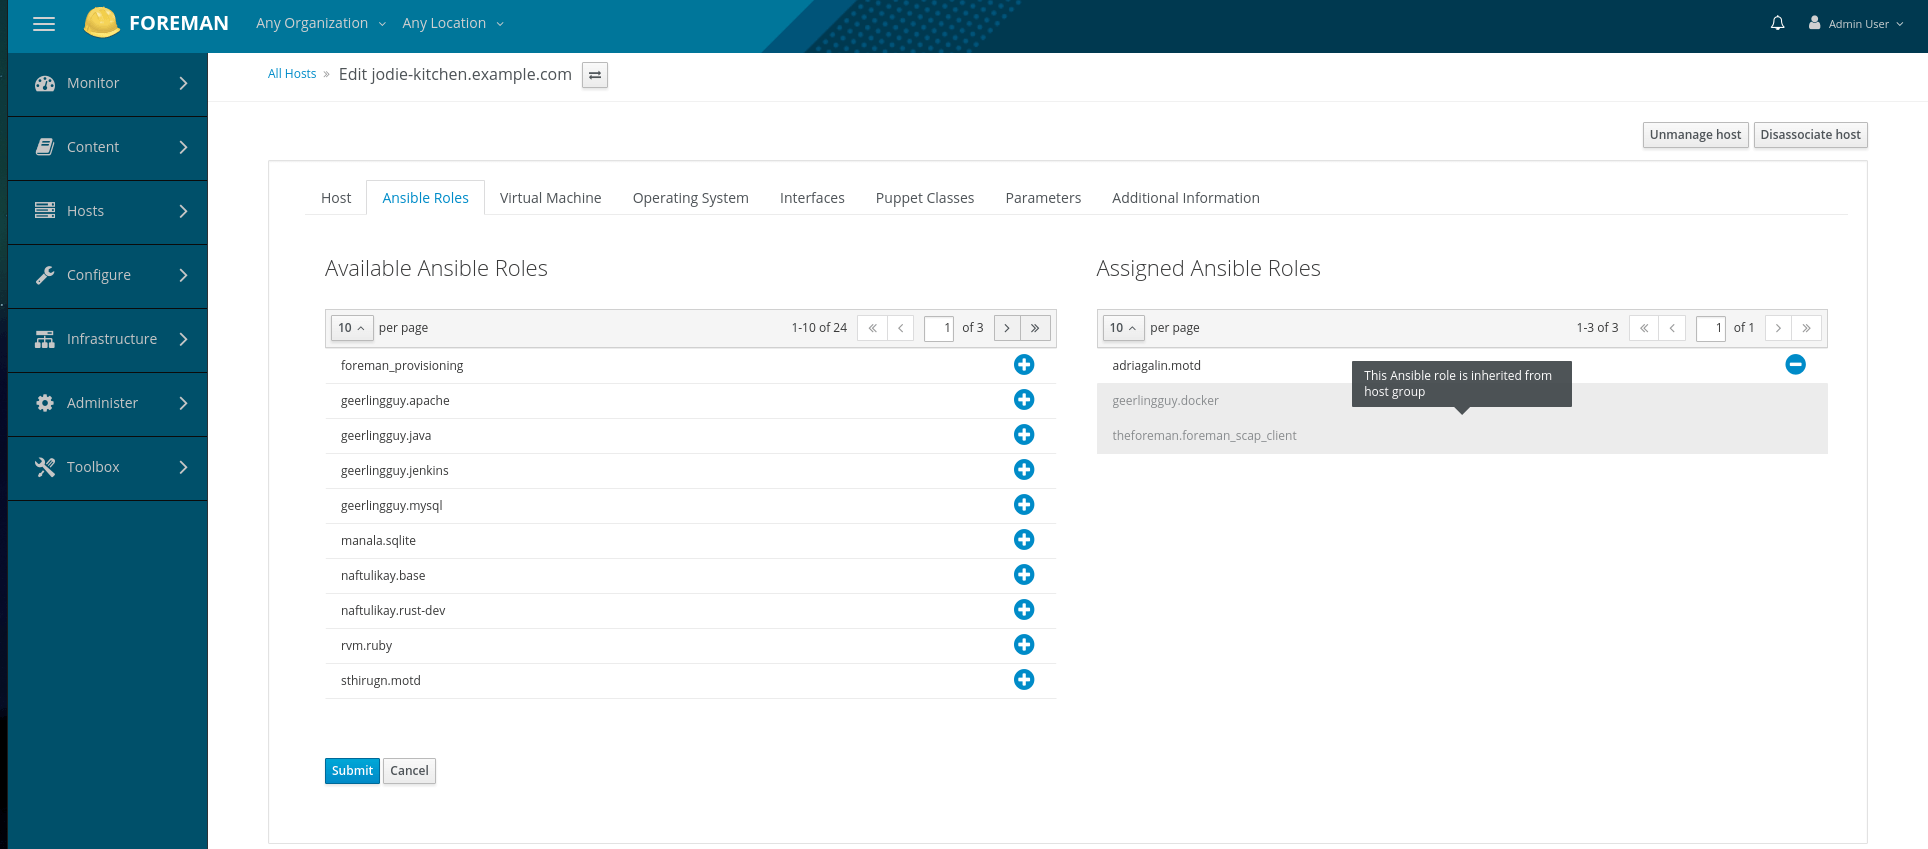
Task: Go to previous page of available roles
Action: tap(900, 328)
